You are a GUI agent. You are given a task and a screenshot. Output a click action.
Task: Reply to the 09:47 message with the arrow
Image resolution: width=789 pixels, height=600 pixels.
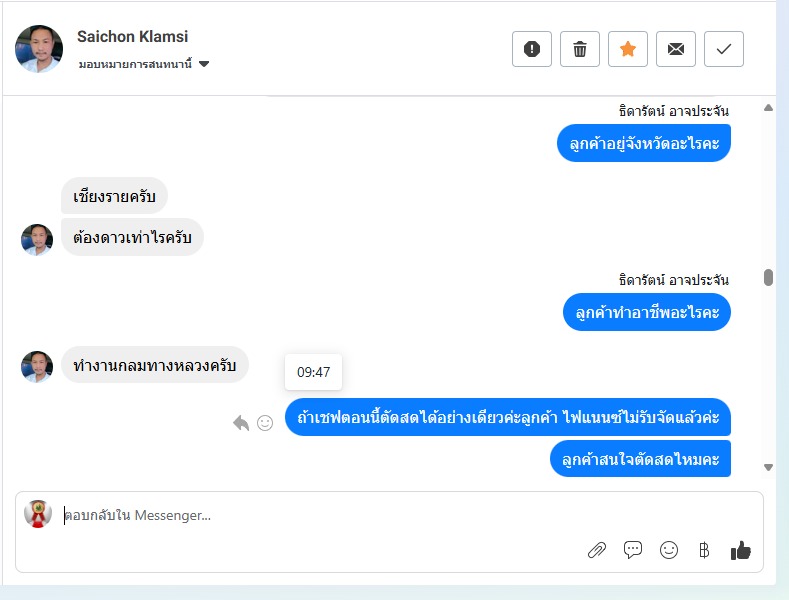click(241, 423)
